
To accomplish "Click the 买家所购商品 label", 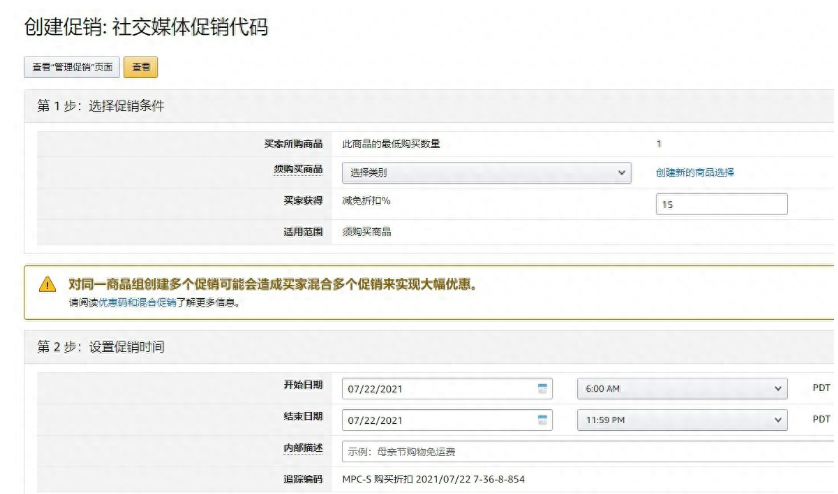I will (x=293, y=144).
